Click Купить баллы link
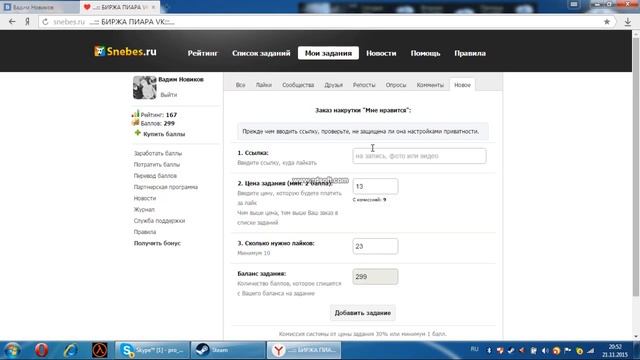 (164, 134)
